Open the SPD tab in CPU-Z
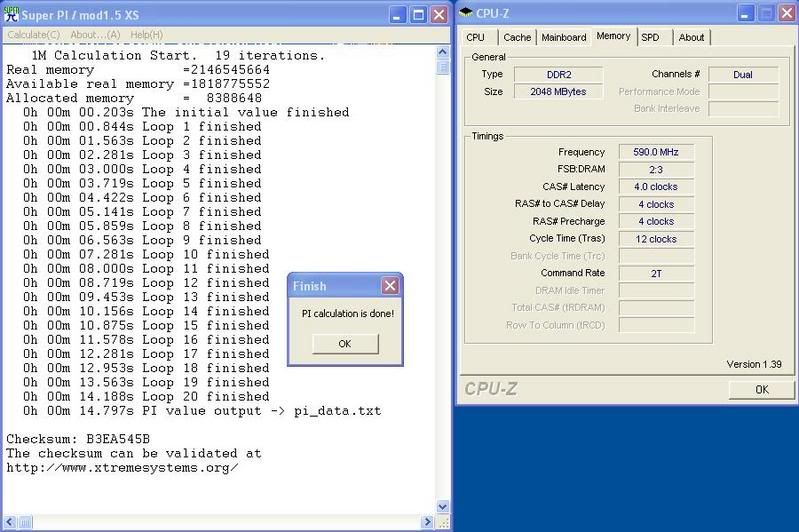The width and height of the screenshot is (799, 532). pyautogui.click(x=650, y=37)
